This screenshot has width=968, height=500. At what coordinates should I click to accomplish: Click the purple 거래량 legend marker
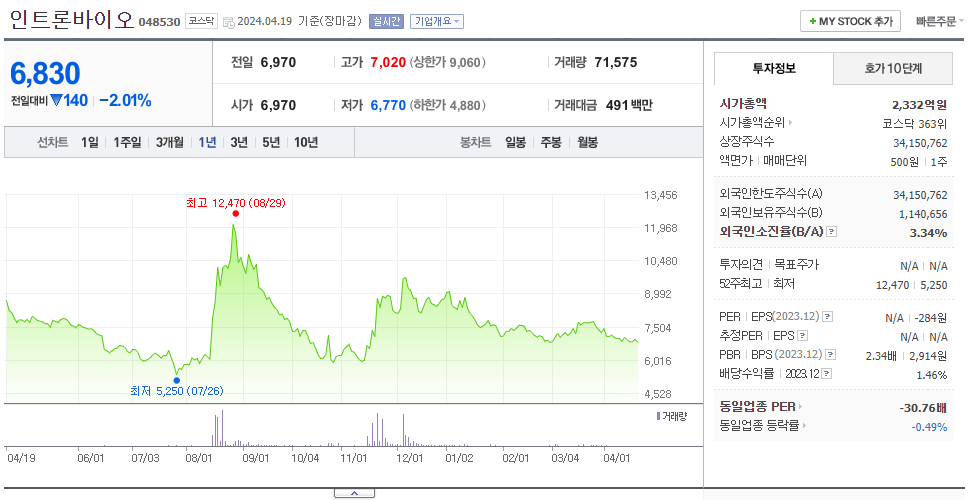point(658,416)
